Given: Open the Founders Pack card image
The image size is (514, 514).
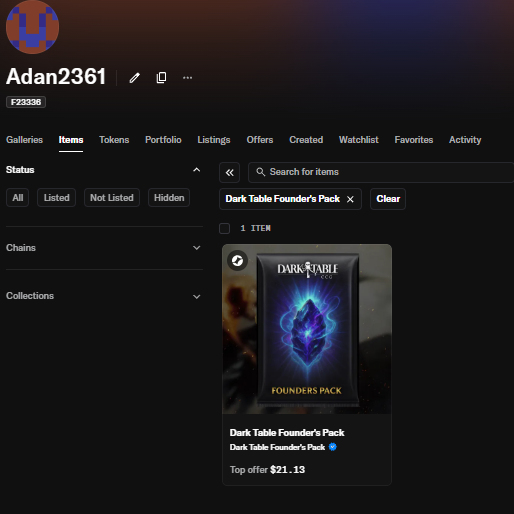Looking at the screenshot, I should 307,329.
